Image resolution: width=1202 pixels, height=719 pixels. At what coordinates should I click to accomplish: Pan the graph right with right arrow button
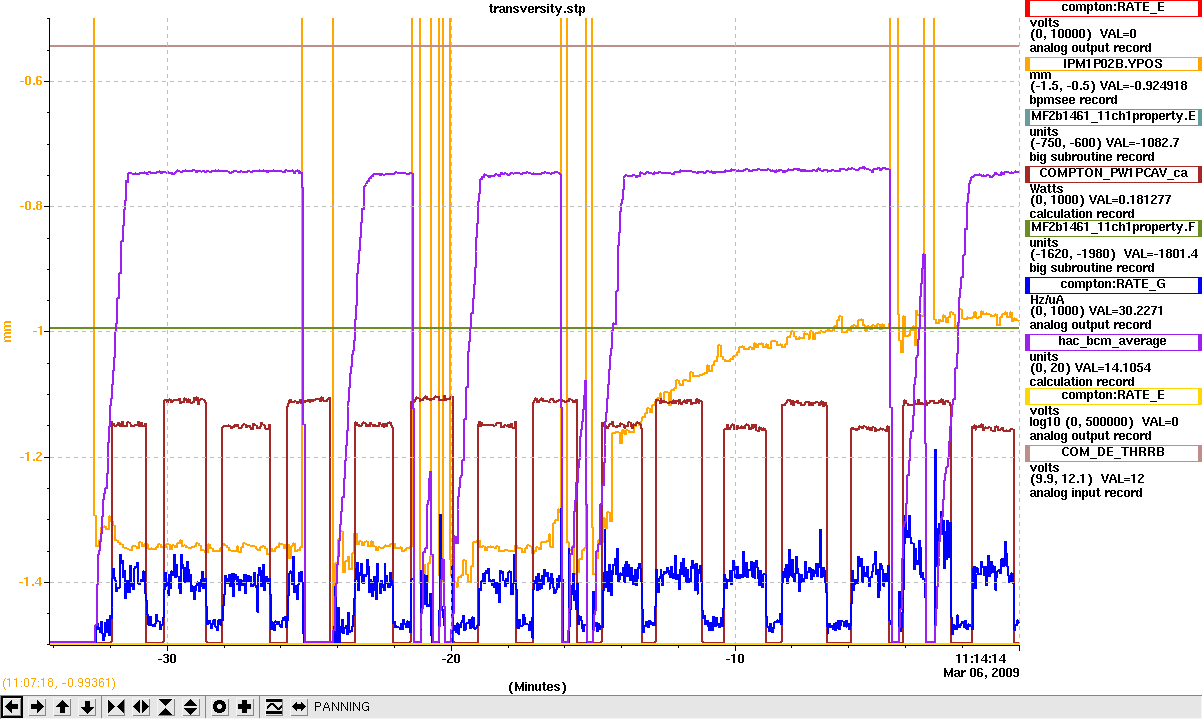[x=37, y=707]
